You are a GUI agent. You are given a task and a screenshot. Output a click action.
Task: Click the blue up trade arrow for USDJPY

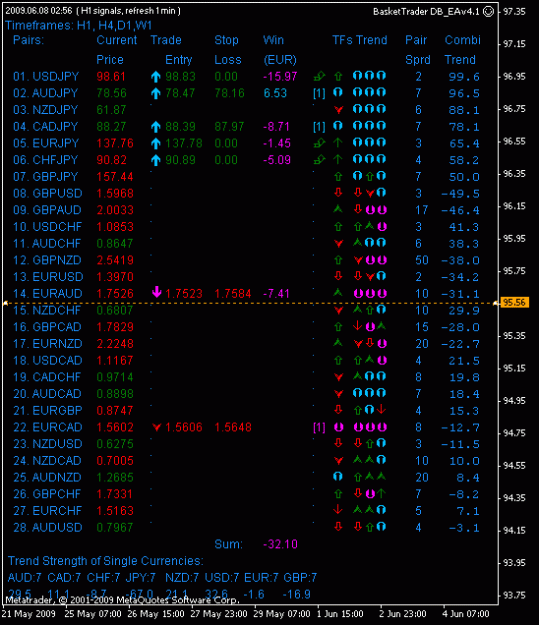[x=156, y=77]
